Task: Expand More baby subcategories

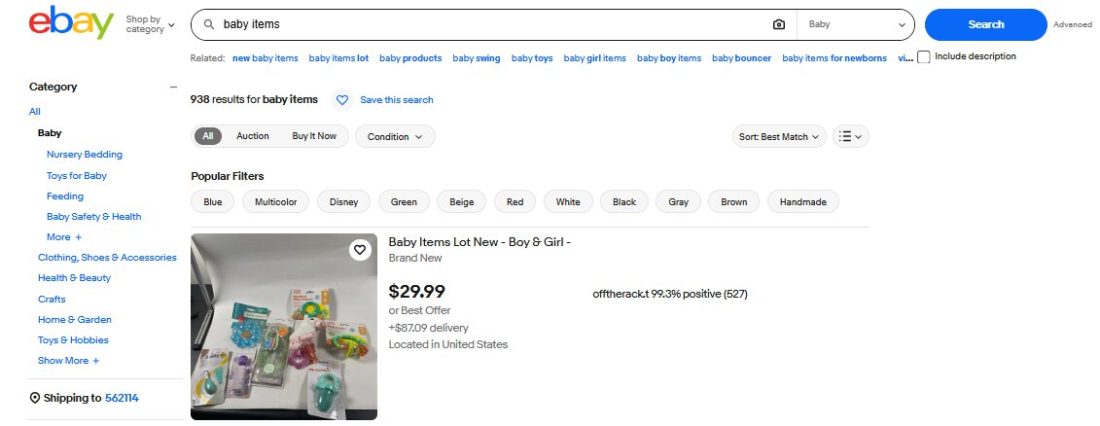Action: coord(64,237)
